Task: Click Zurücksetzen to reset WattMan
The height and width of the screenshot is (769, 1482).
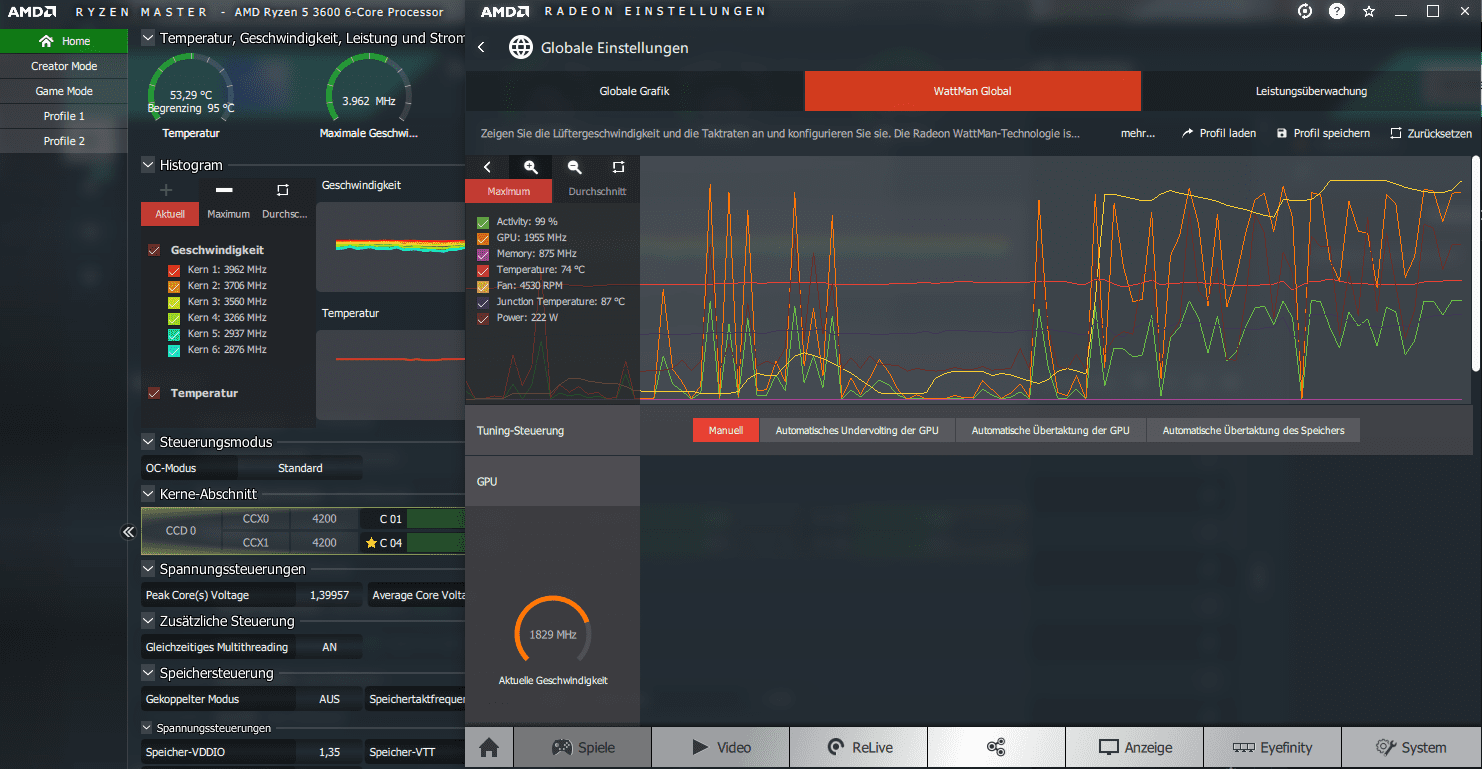Action: coord(1431,133)
